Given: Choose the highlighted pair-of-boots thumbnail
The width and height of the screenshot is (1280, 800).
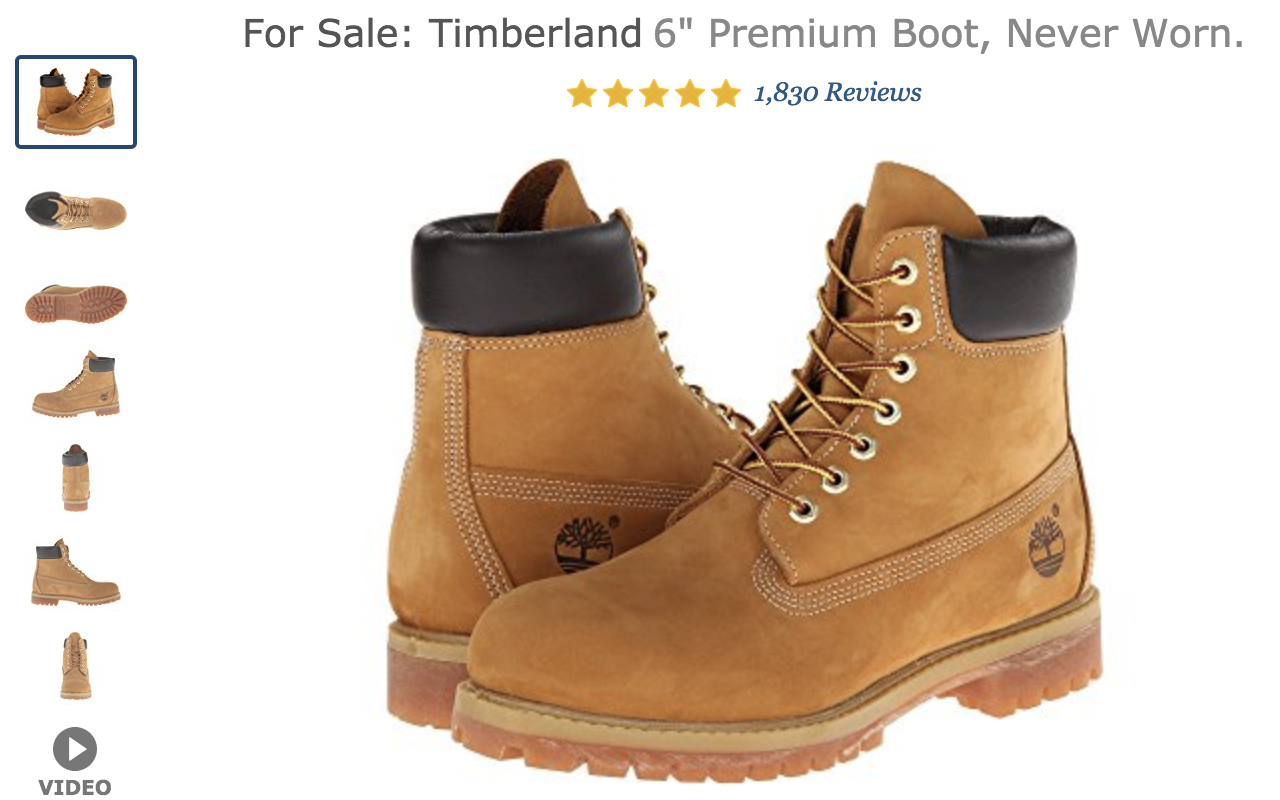Looking at the screenshot, I should coord(76,102).
